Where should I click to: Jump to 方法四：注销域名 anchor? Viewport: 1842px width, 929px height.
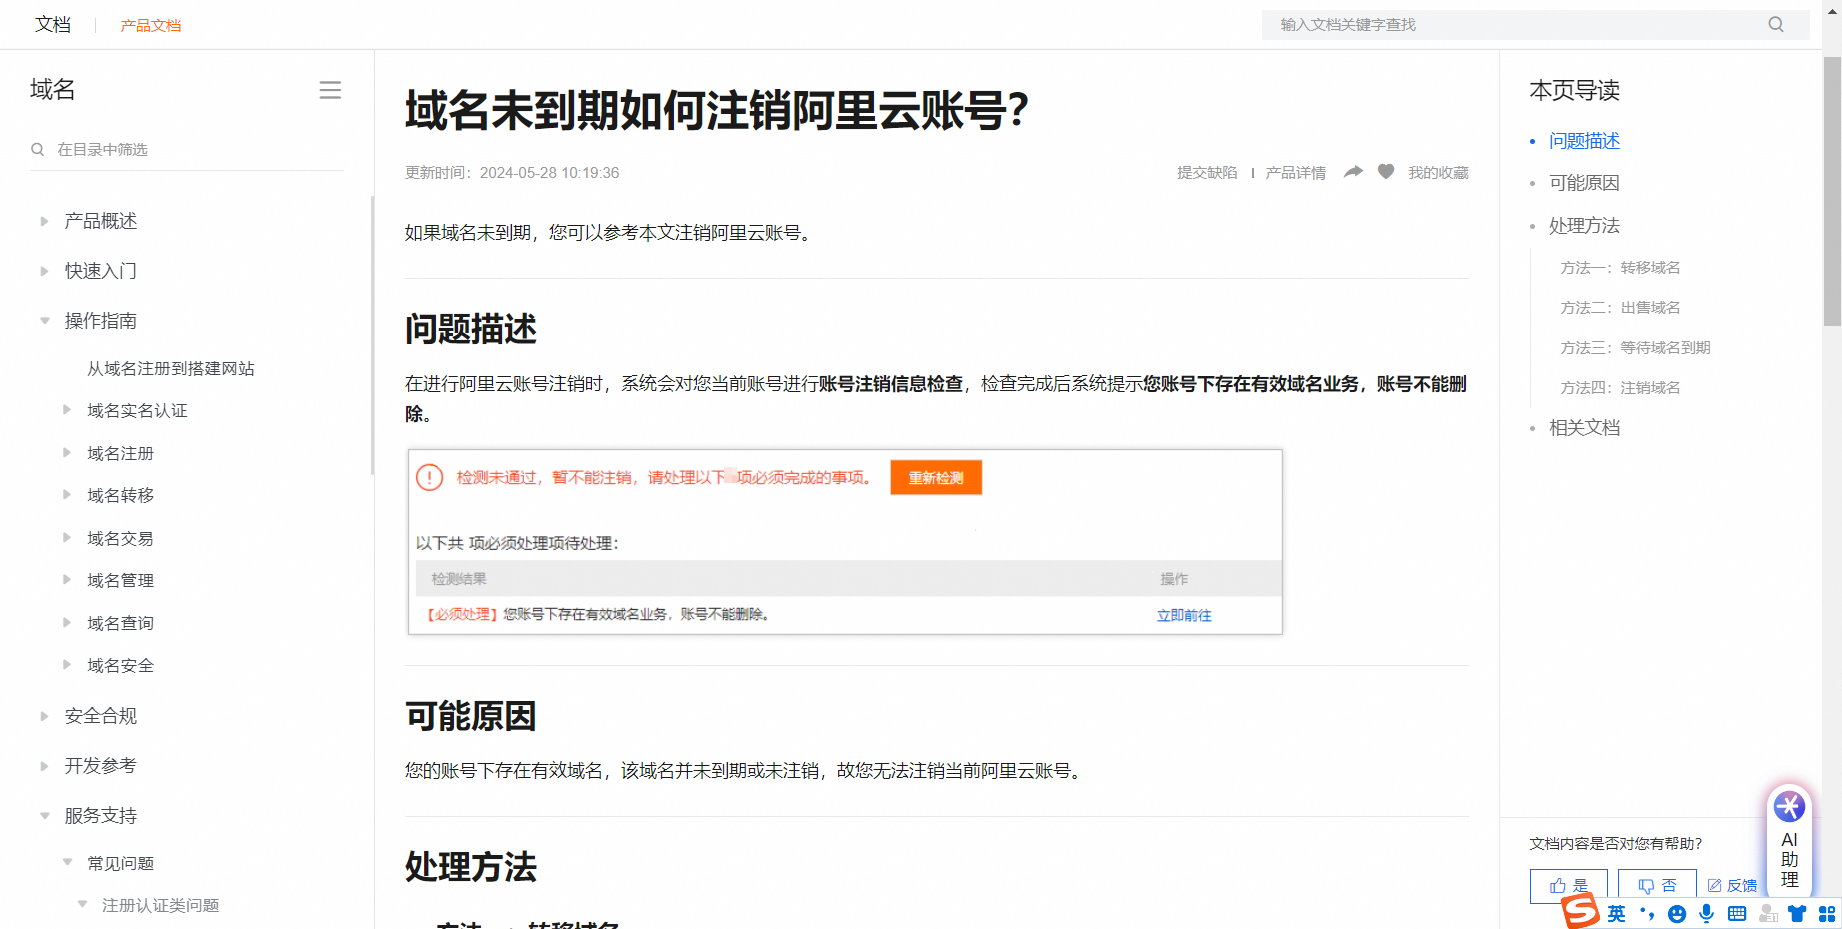(x=1620, y=388)
